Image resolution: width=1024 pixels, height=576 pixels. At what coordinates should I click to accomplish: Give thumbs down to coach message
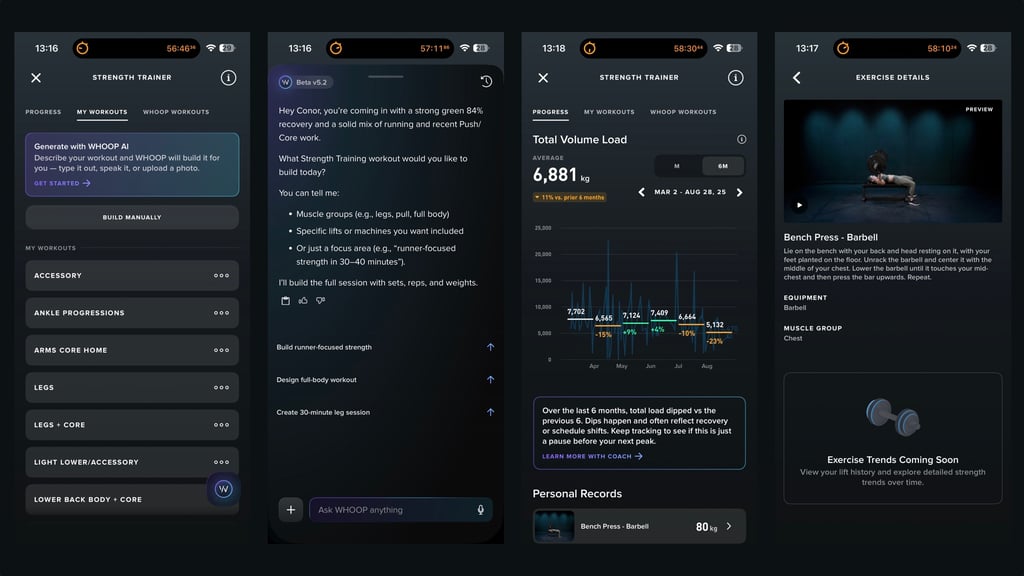[320, 300]
